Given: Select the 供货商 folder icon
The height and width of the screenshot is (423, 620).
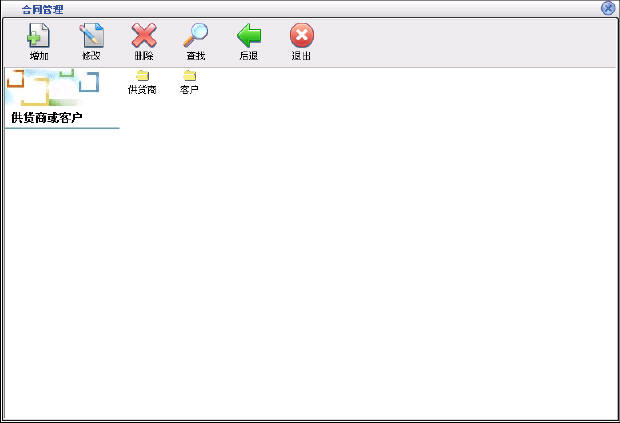Looking at the screenshot, I should (142, 75).
